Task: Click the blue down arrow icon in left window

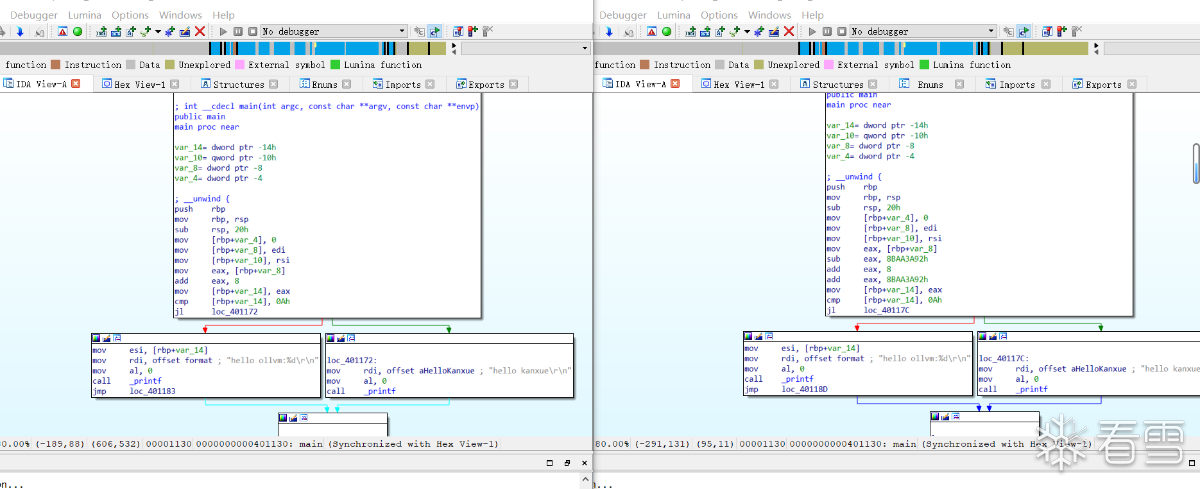Action: coord(18,32)
